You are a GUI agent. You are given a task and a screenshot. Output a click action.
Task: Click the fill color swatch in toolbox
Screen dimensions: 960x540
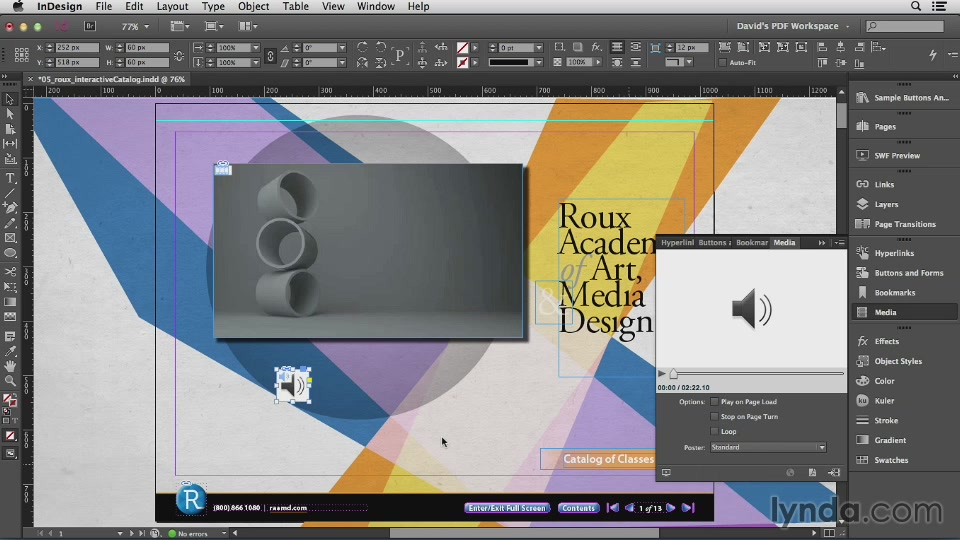(x=8, y=399)
